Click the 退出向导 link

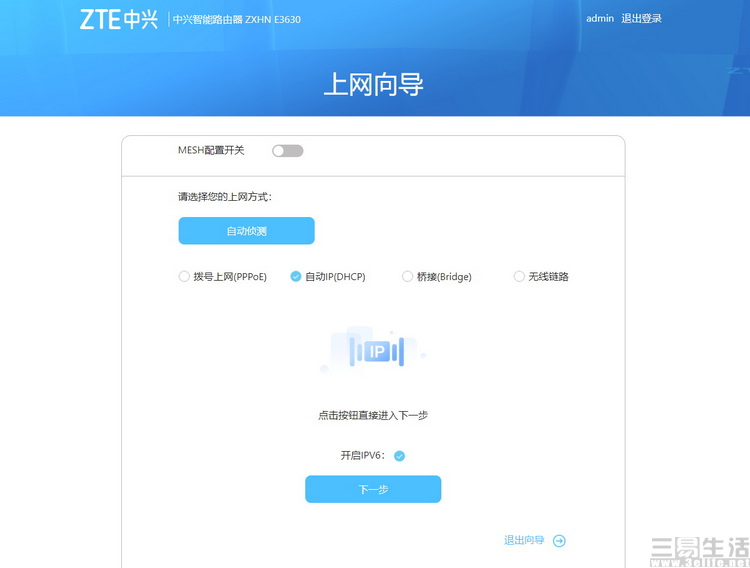click(x=524, y=540)
